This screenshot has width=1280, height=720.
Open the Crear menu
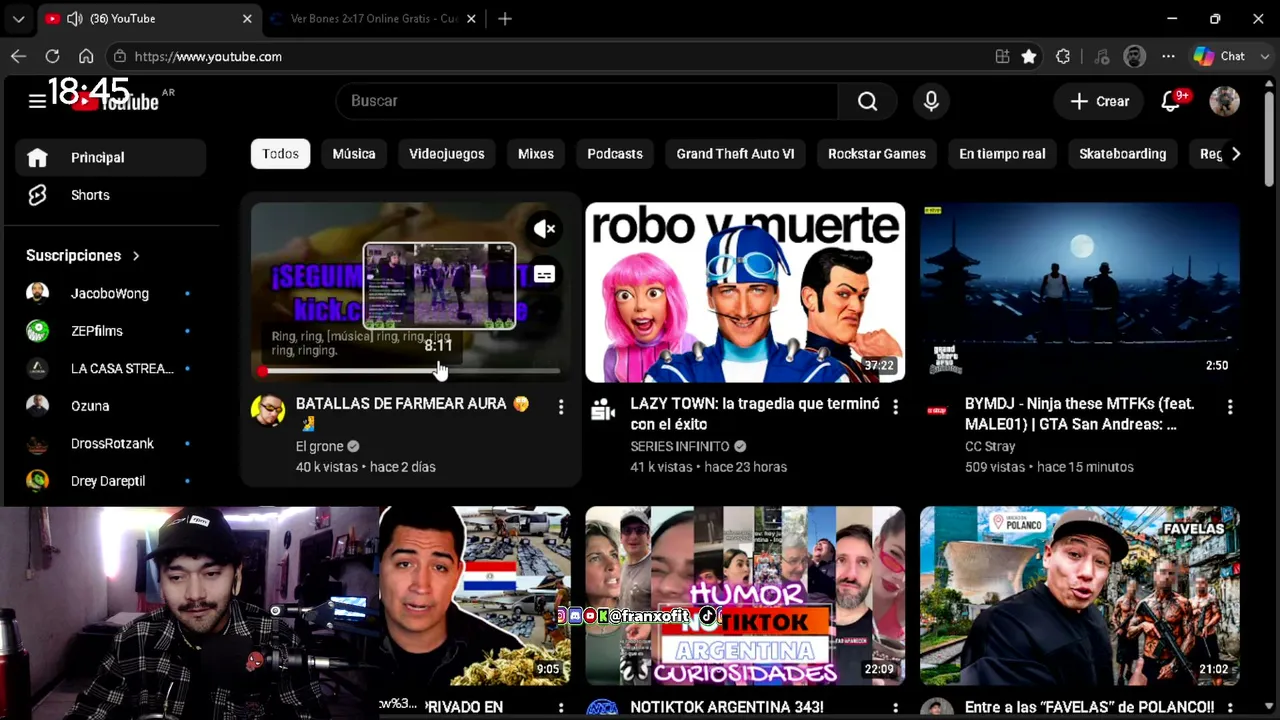coord(1099,101)
